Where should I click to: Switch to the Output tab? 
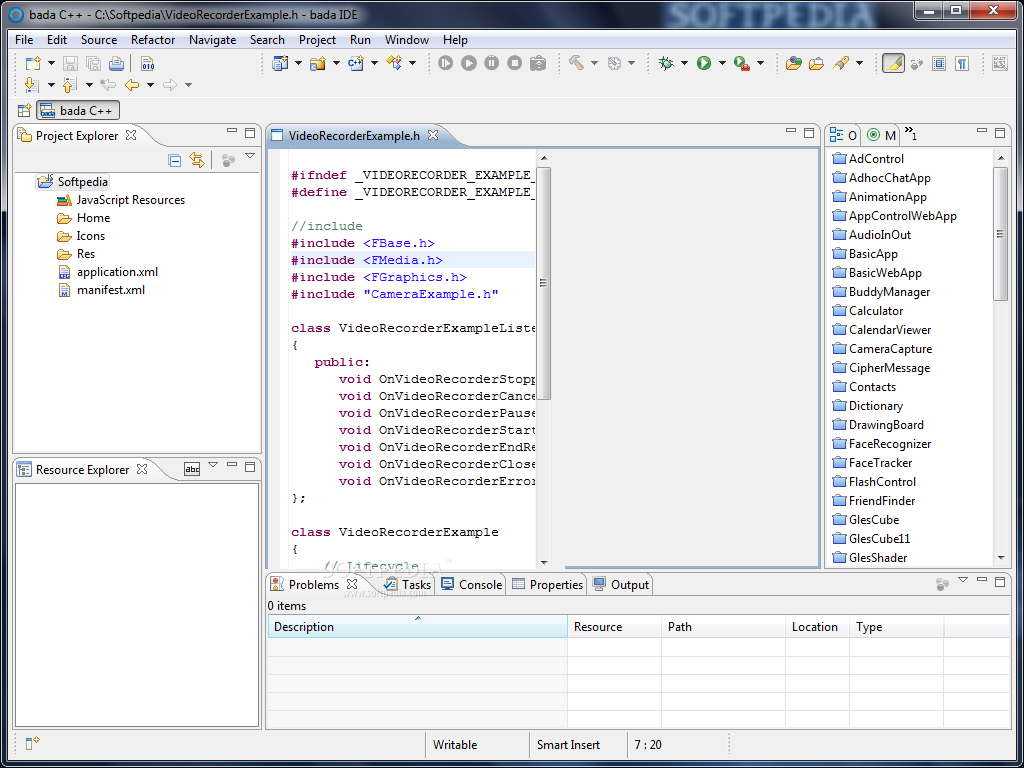tap(621, 584)
